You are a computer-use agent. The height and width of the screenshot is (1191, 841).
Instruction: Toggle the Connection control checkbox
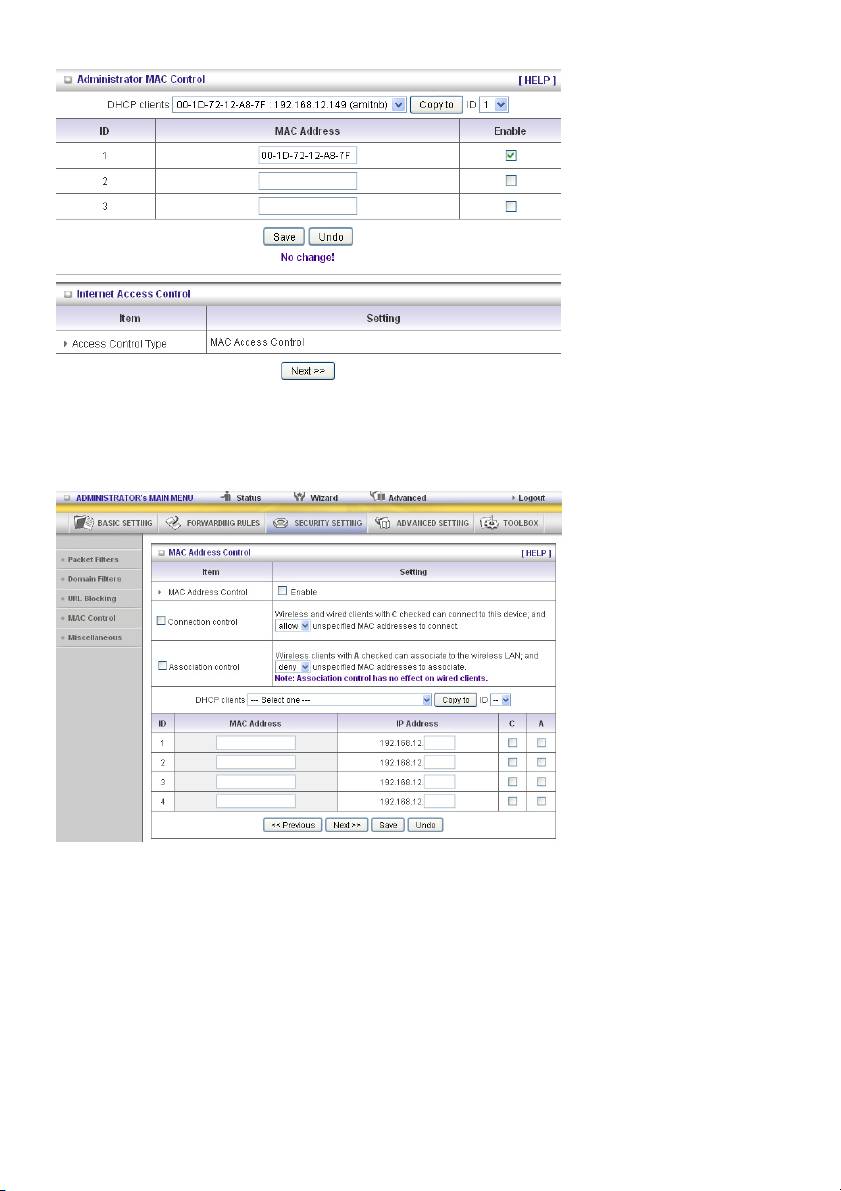161,622
